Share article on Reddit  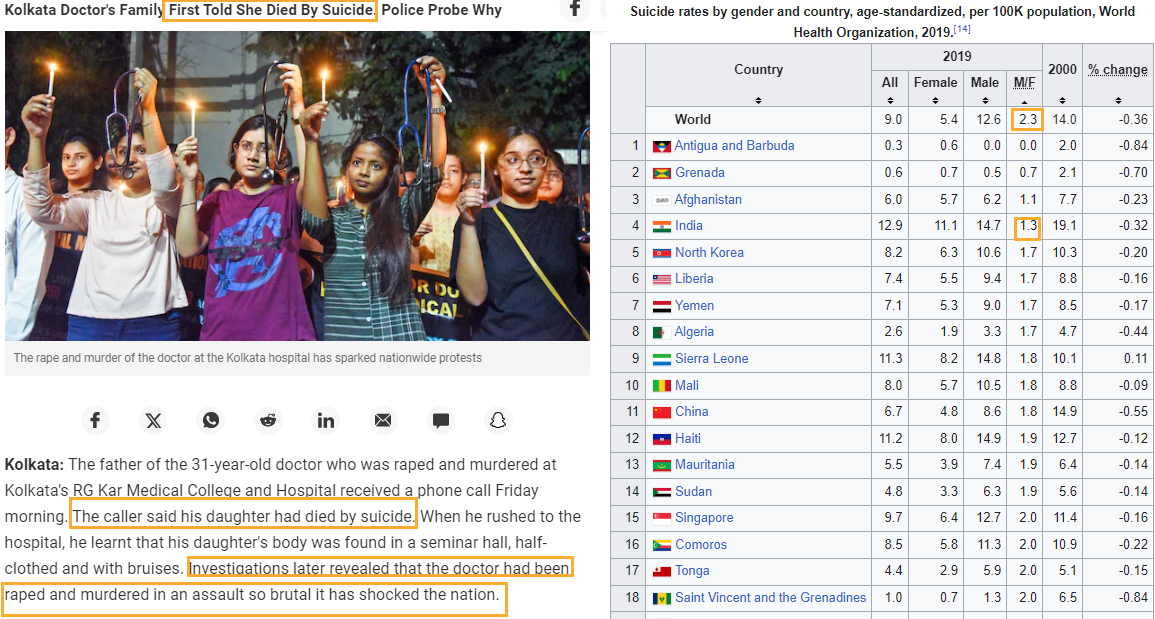(268, 421)
